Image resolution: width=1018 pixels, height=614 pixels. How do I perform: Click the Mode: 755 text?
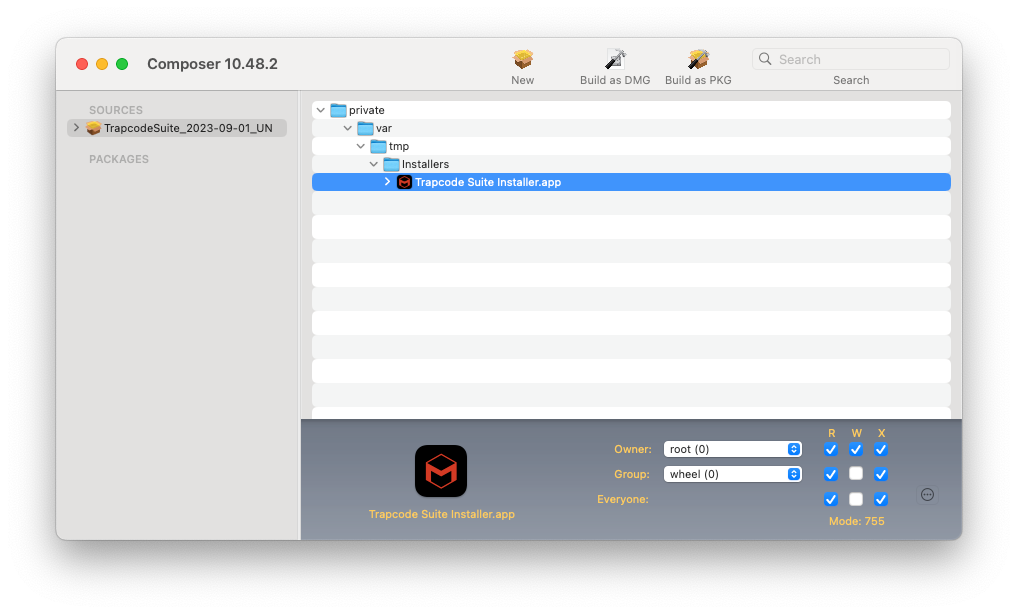pos(856,521)
